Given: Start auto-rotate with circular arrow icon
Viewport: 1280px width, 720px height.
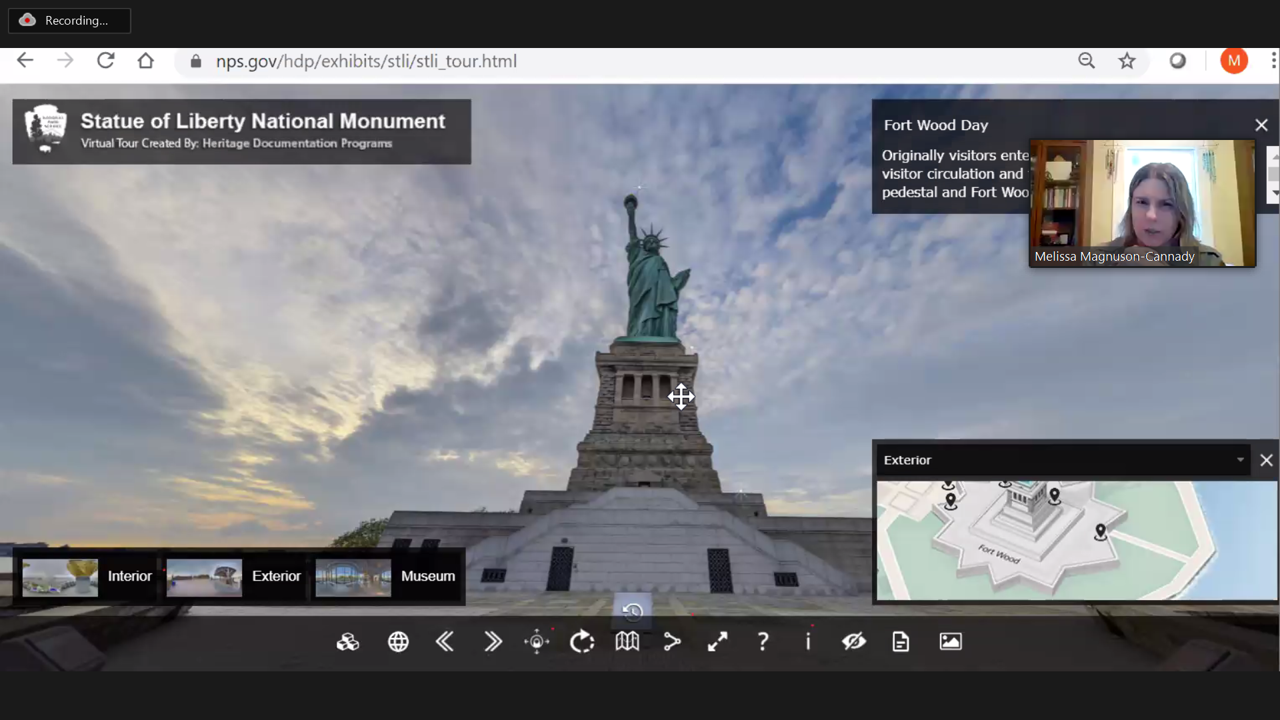Looking at the screenshot, I should pos(582,642).
